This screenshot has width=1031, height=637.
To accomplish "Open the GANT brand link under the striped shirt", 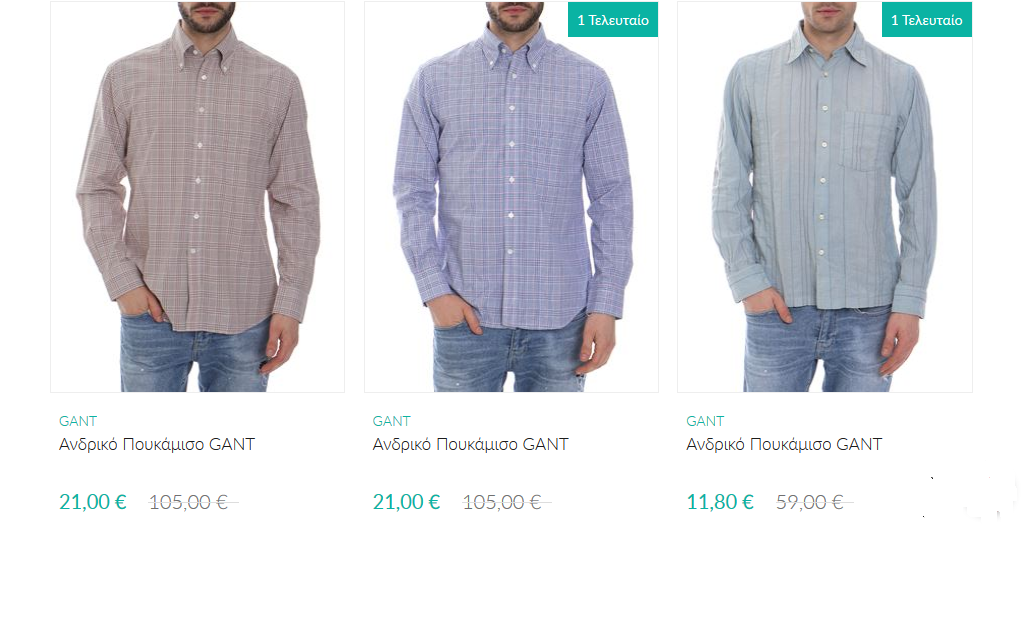I will pyautogui.click(x=706, y=421).
